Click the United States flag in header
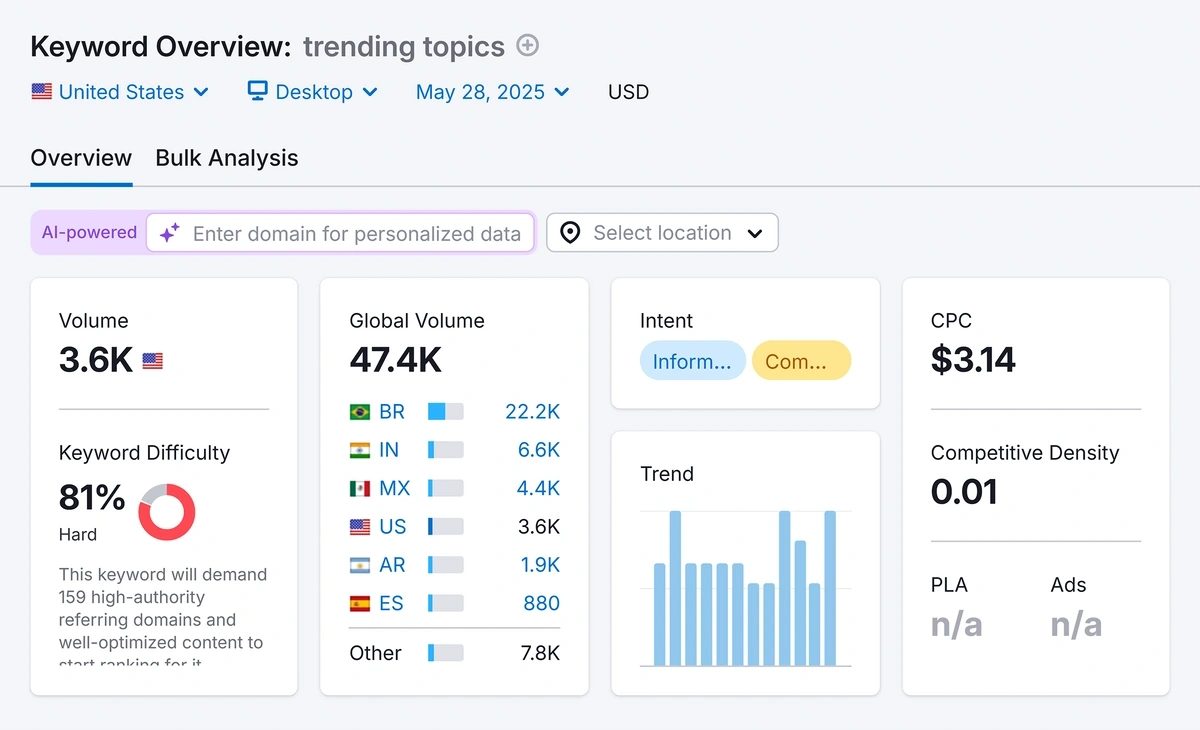 point(41,92)
